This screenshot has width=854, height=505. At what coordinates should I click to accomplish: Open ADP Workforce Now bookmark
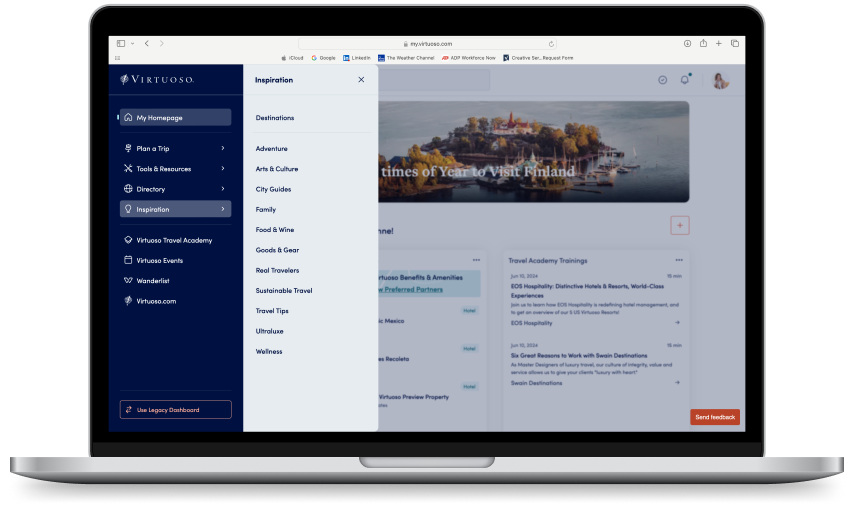coord(468,58)
